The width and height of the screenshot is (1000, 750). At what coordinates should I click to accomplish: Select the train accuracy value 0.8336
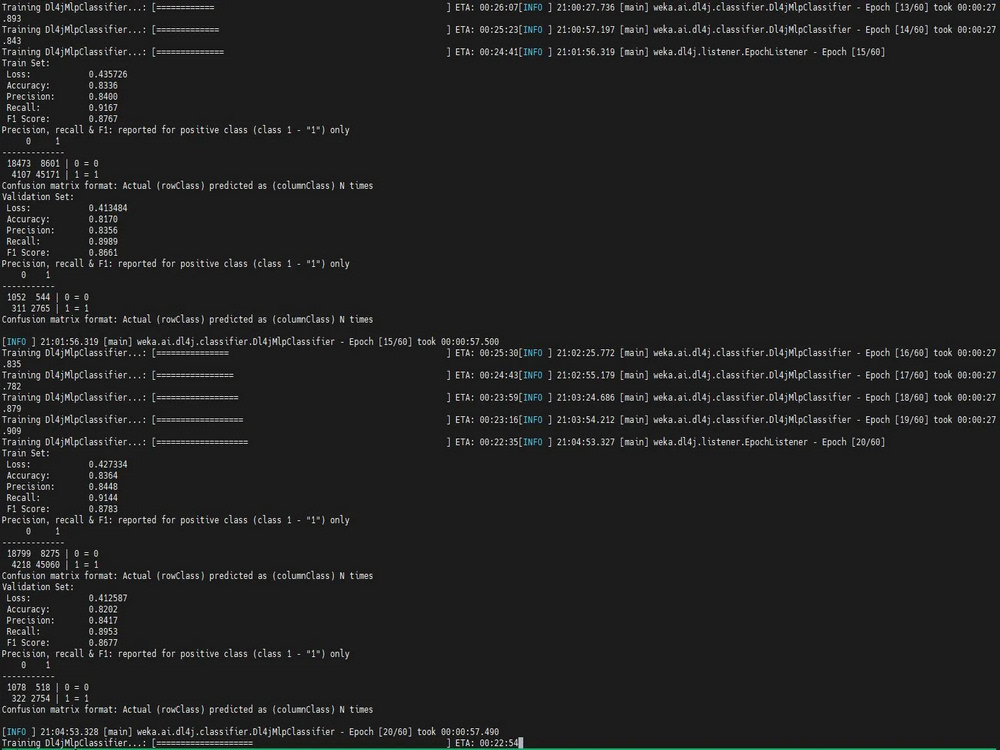point(103,85)
